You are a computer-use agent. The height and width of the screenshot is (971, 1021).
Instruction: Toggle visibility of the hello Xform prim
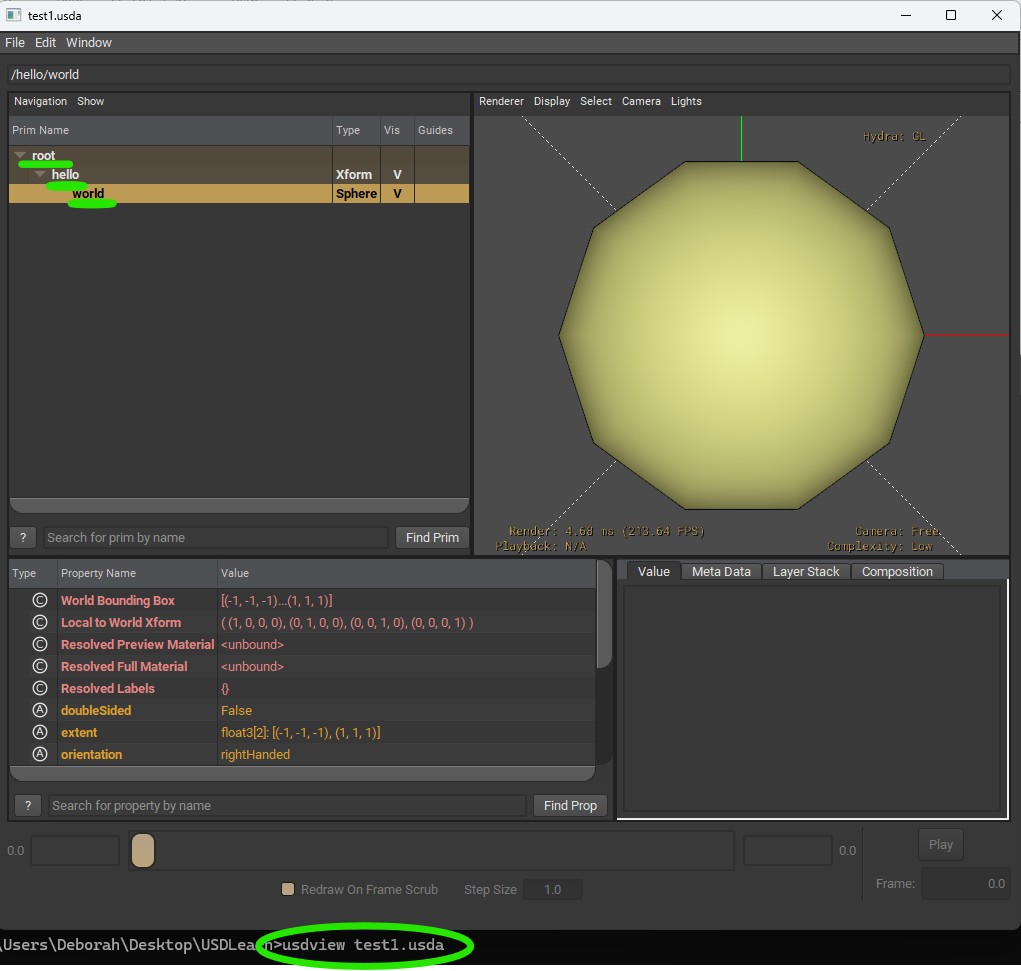(397, 175)
